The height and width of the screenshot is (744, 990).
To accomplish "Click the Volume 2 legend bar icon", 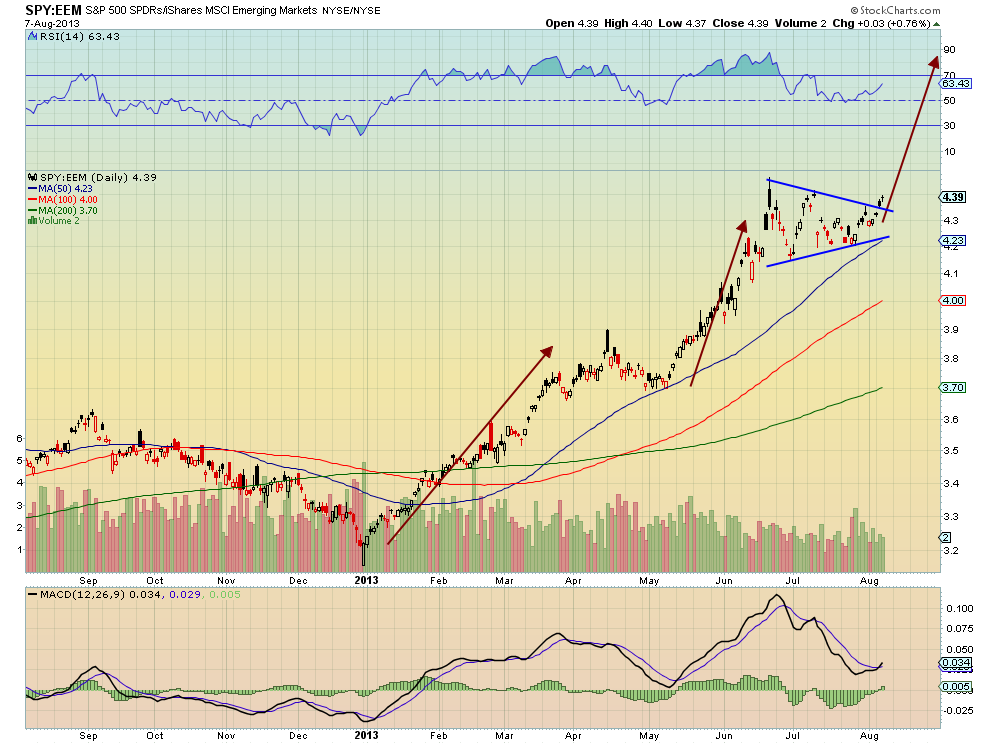I will click(x=32, y=221).
